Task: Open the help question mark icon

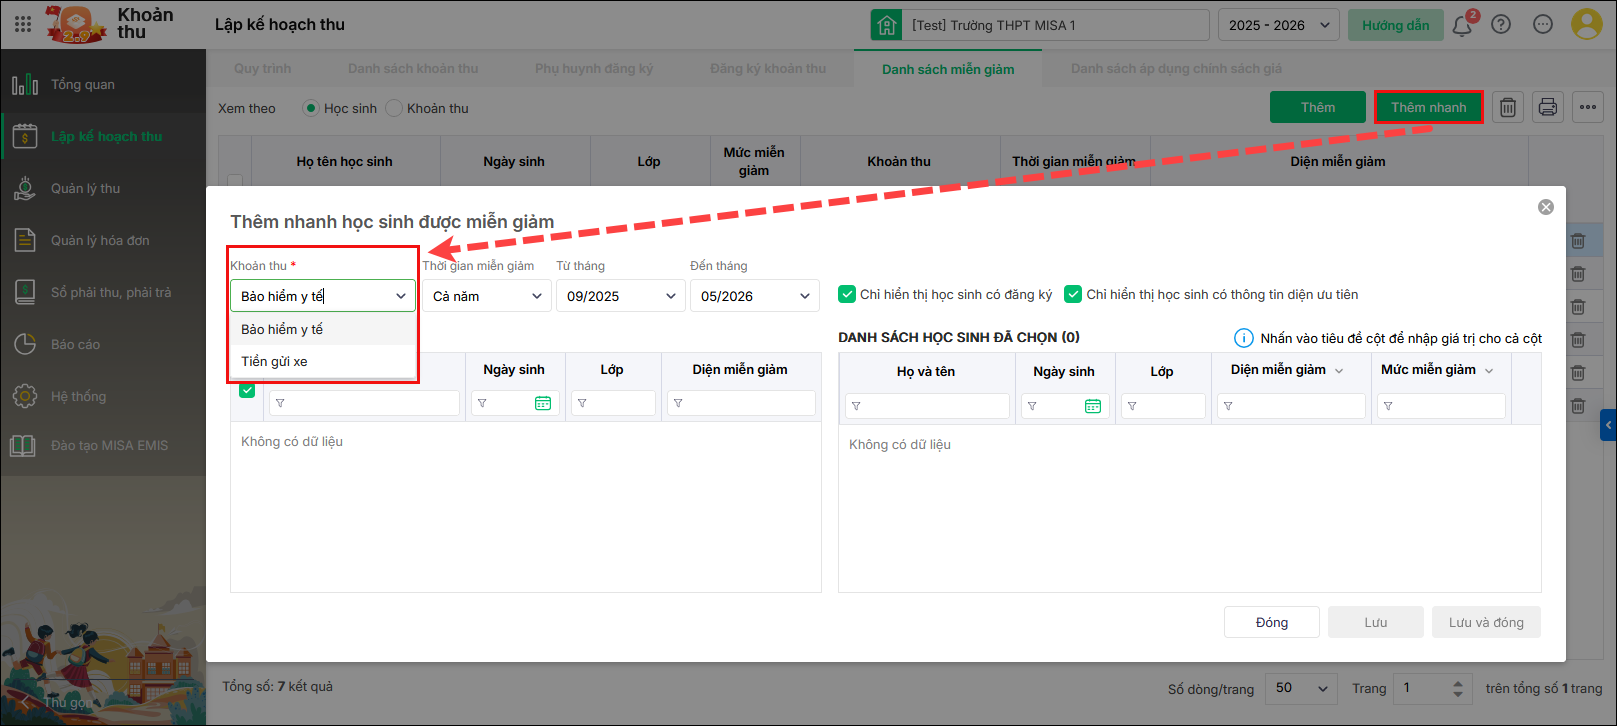Action: coord(1501,25)
